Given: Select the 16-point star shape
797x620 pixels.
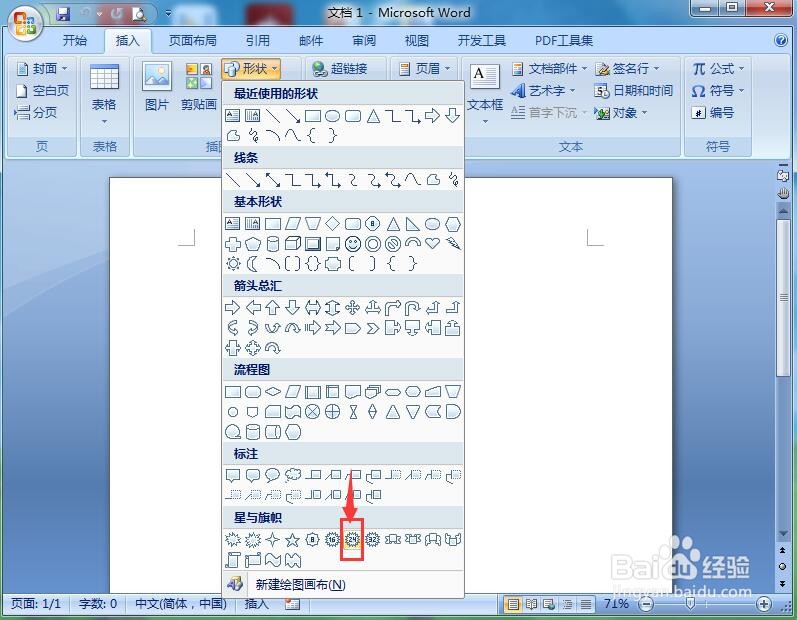Looking at the screenshot, I should (332, 539).
